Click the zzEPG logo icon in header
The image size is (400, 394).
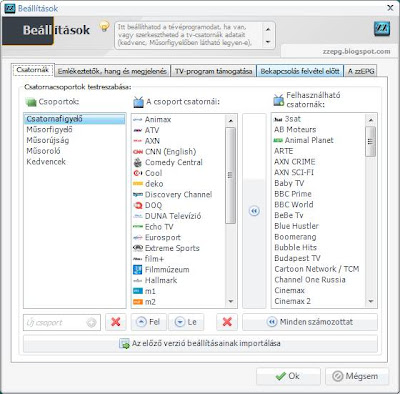pyautogui.click(x=382, y=29)
